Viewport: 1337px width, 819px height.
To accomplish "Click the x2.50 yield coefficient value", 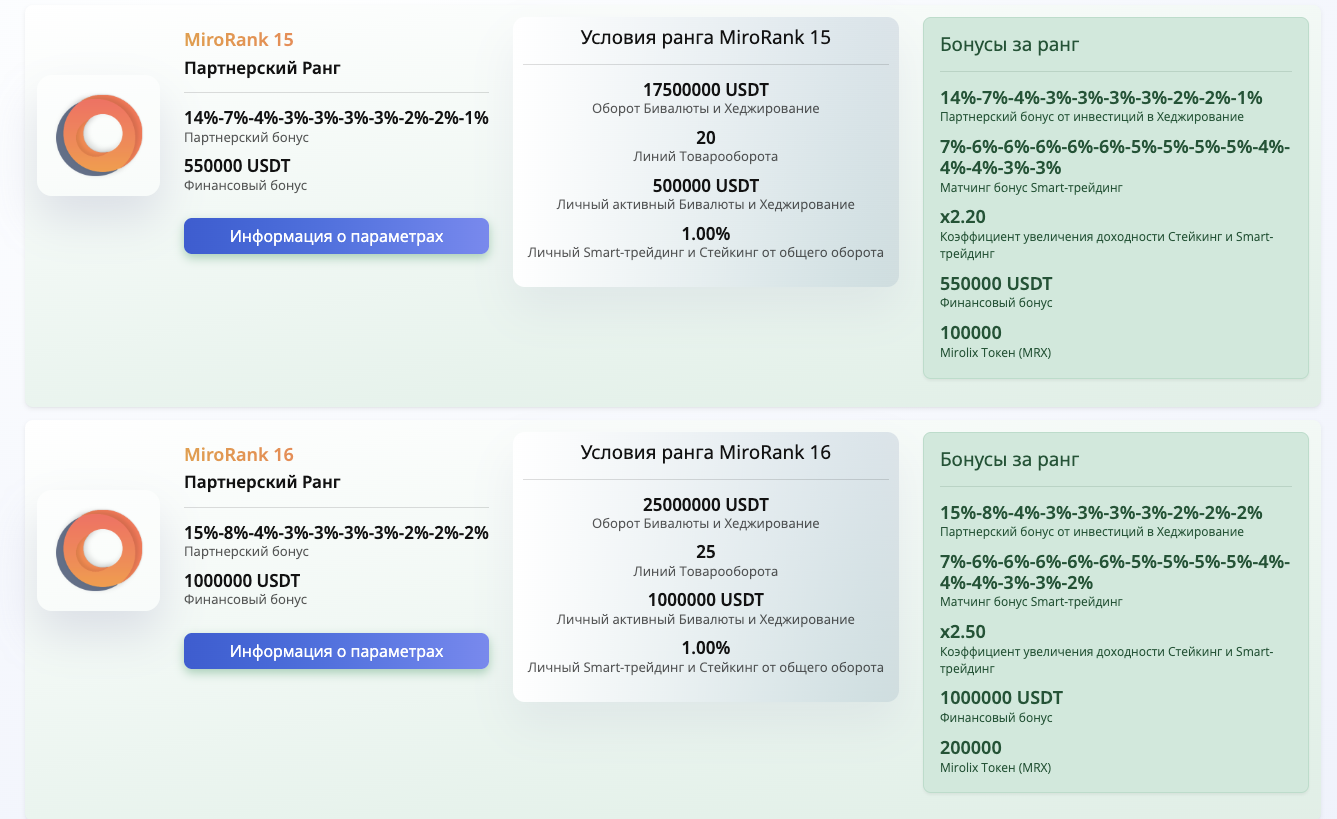I will point(962,632).
